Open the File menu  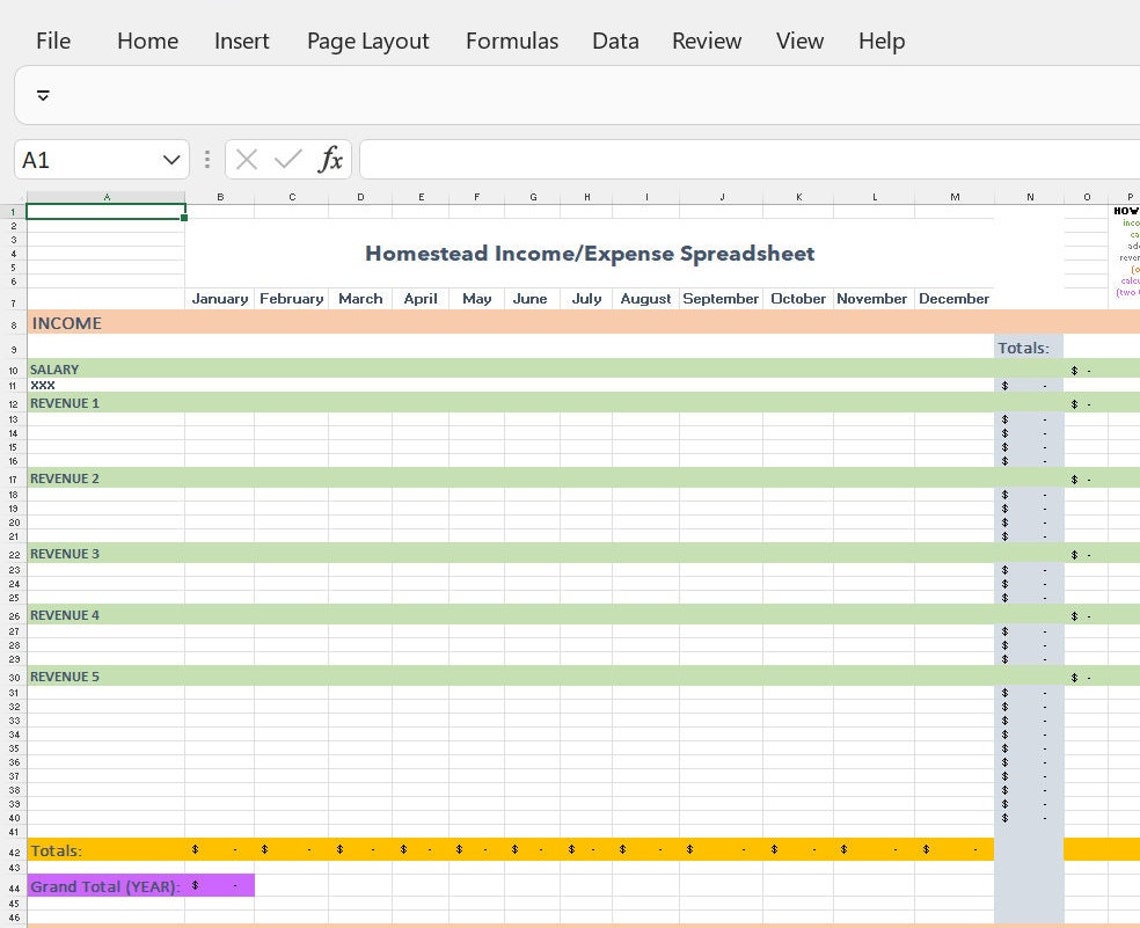53,41
